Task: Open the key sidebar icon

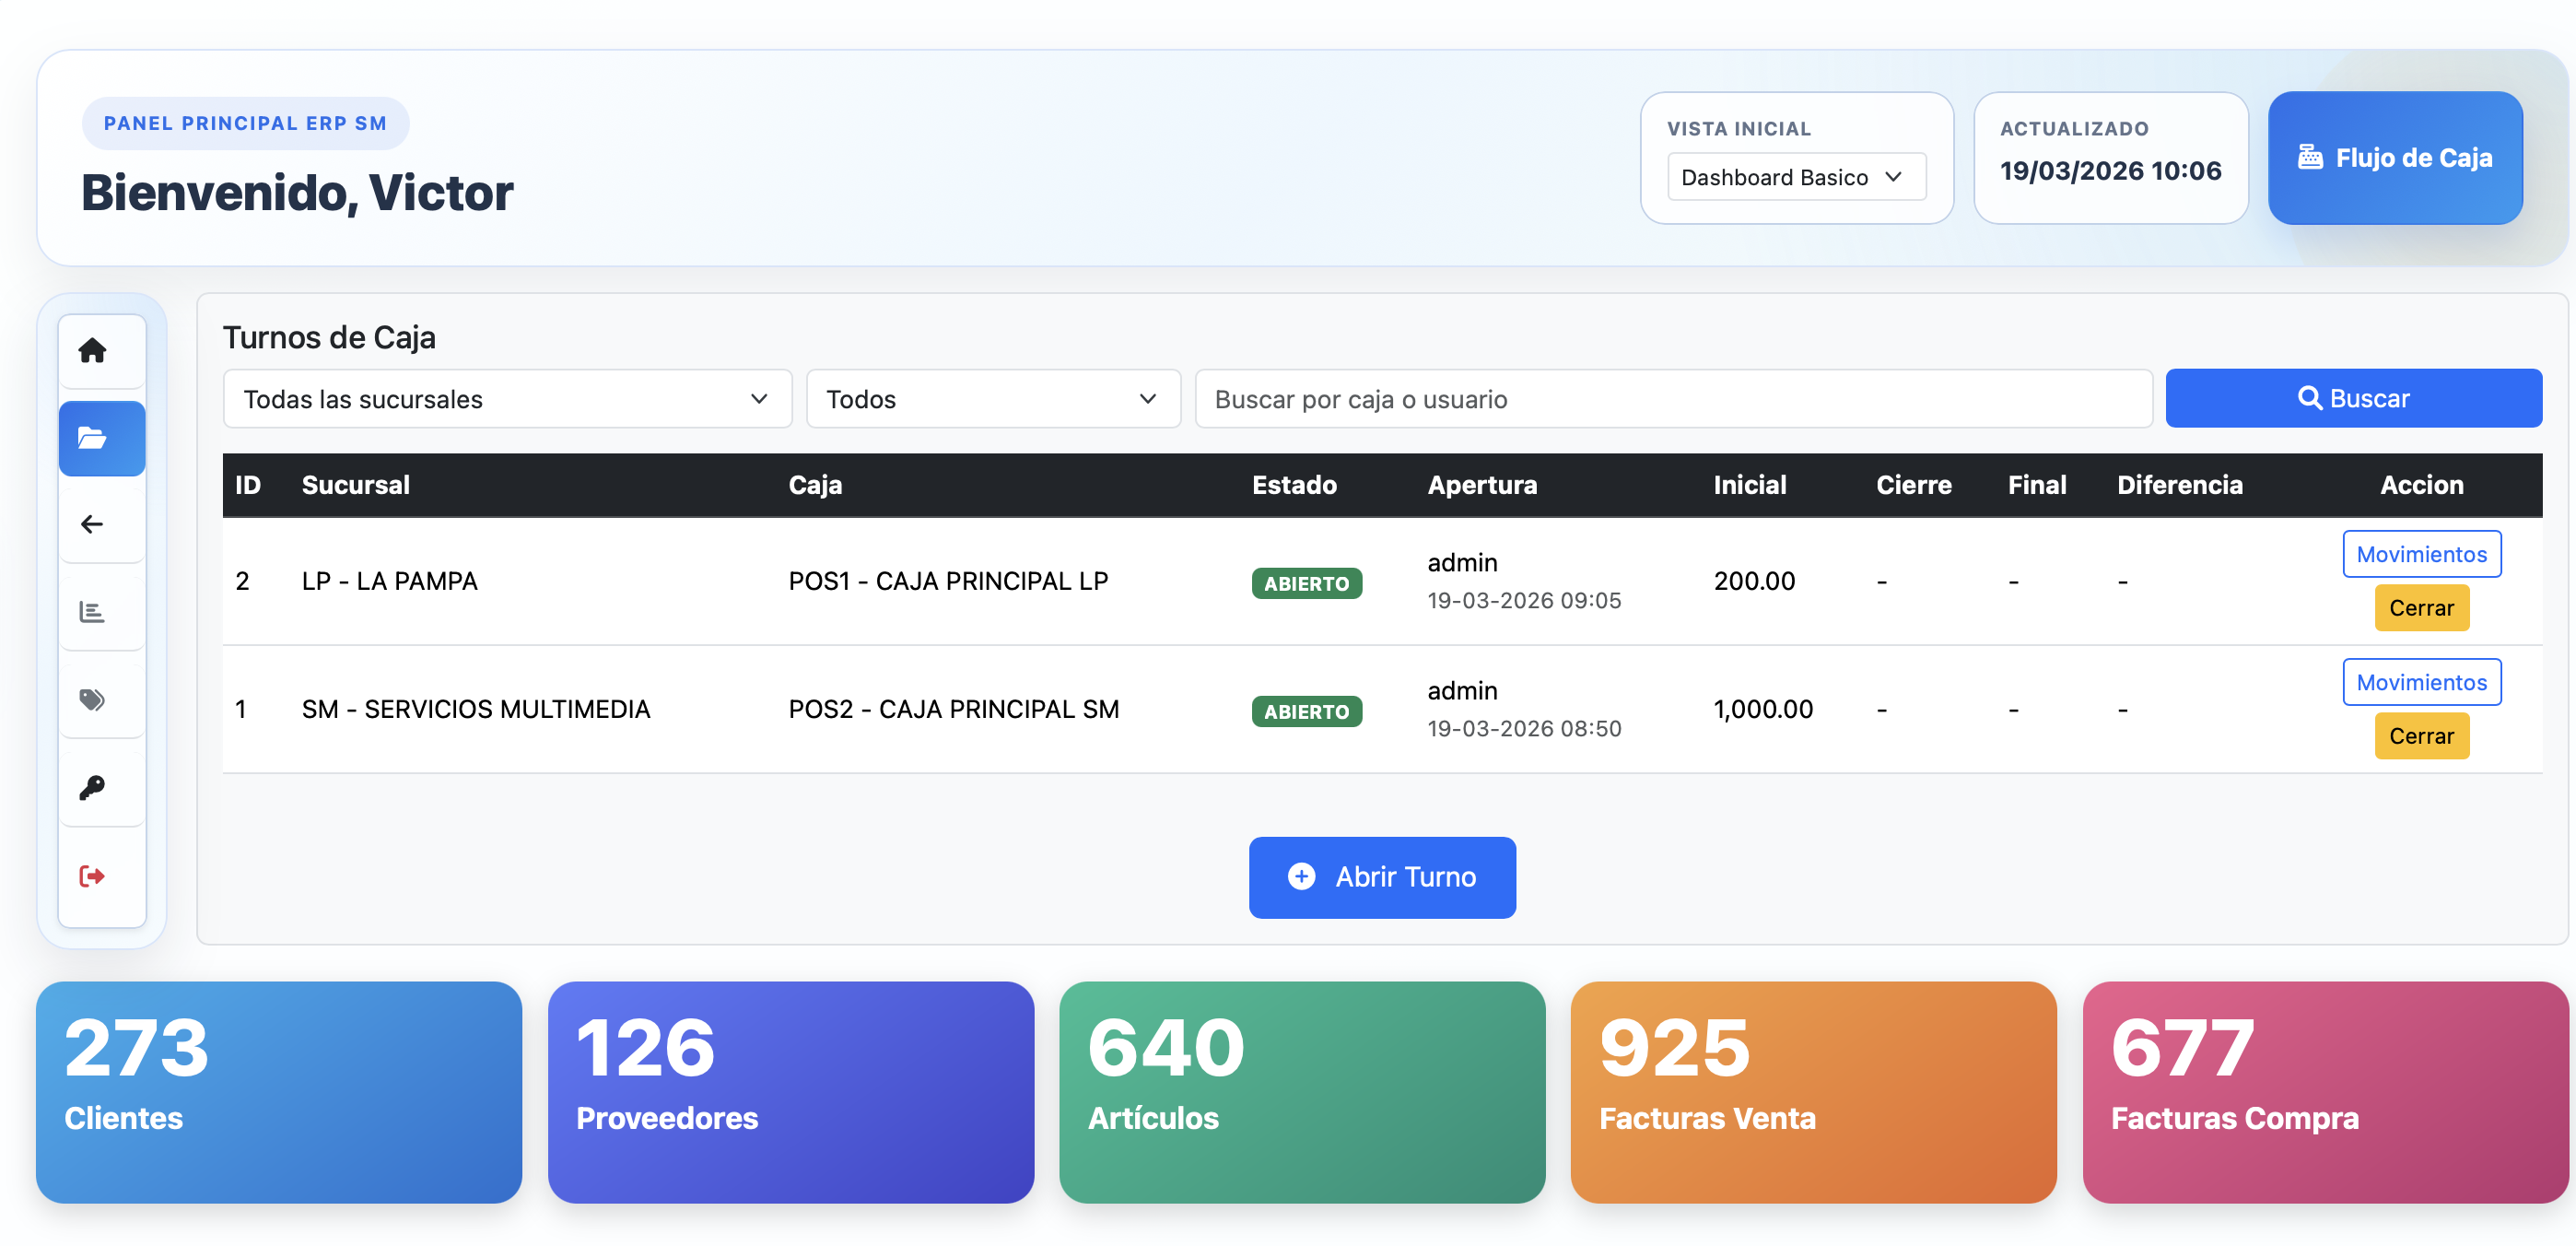Action: [92, 787]
